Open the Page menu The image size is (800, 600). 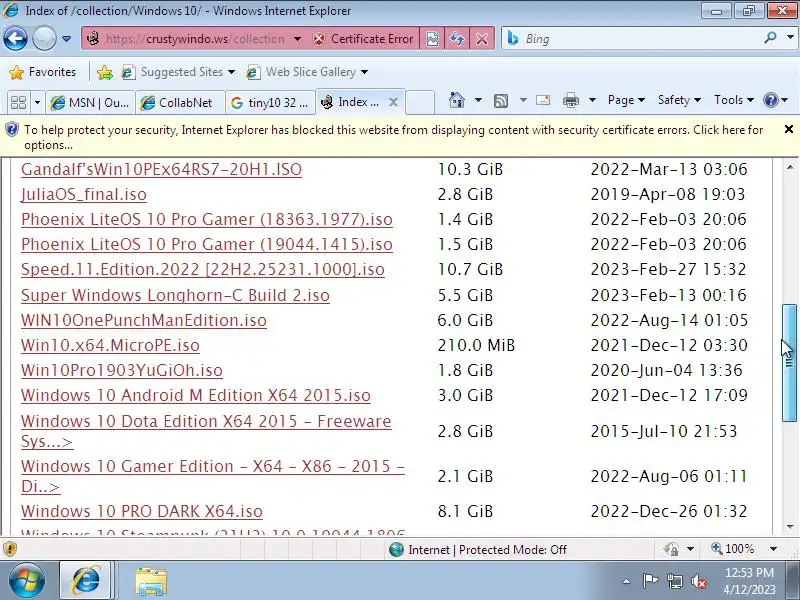[x=626, y=100]
